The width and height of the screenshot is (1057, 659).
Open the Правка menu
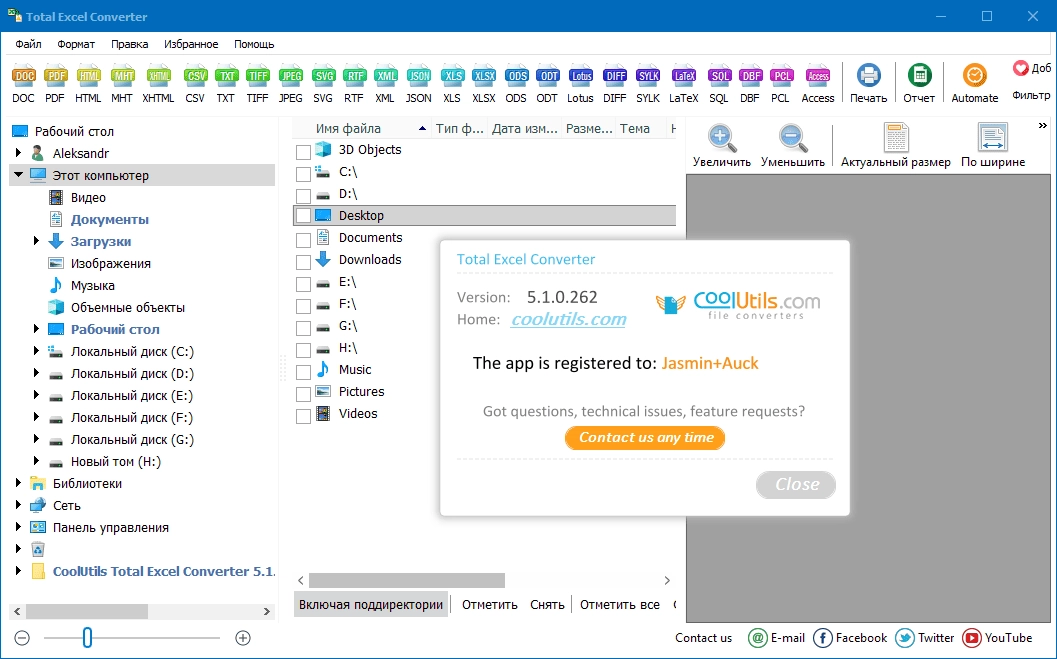pos(129,44)
